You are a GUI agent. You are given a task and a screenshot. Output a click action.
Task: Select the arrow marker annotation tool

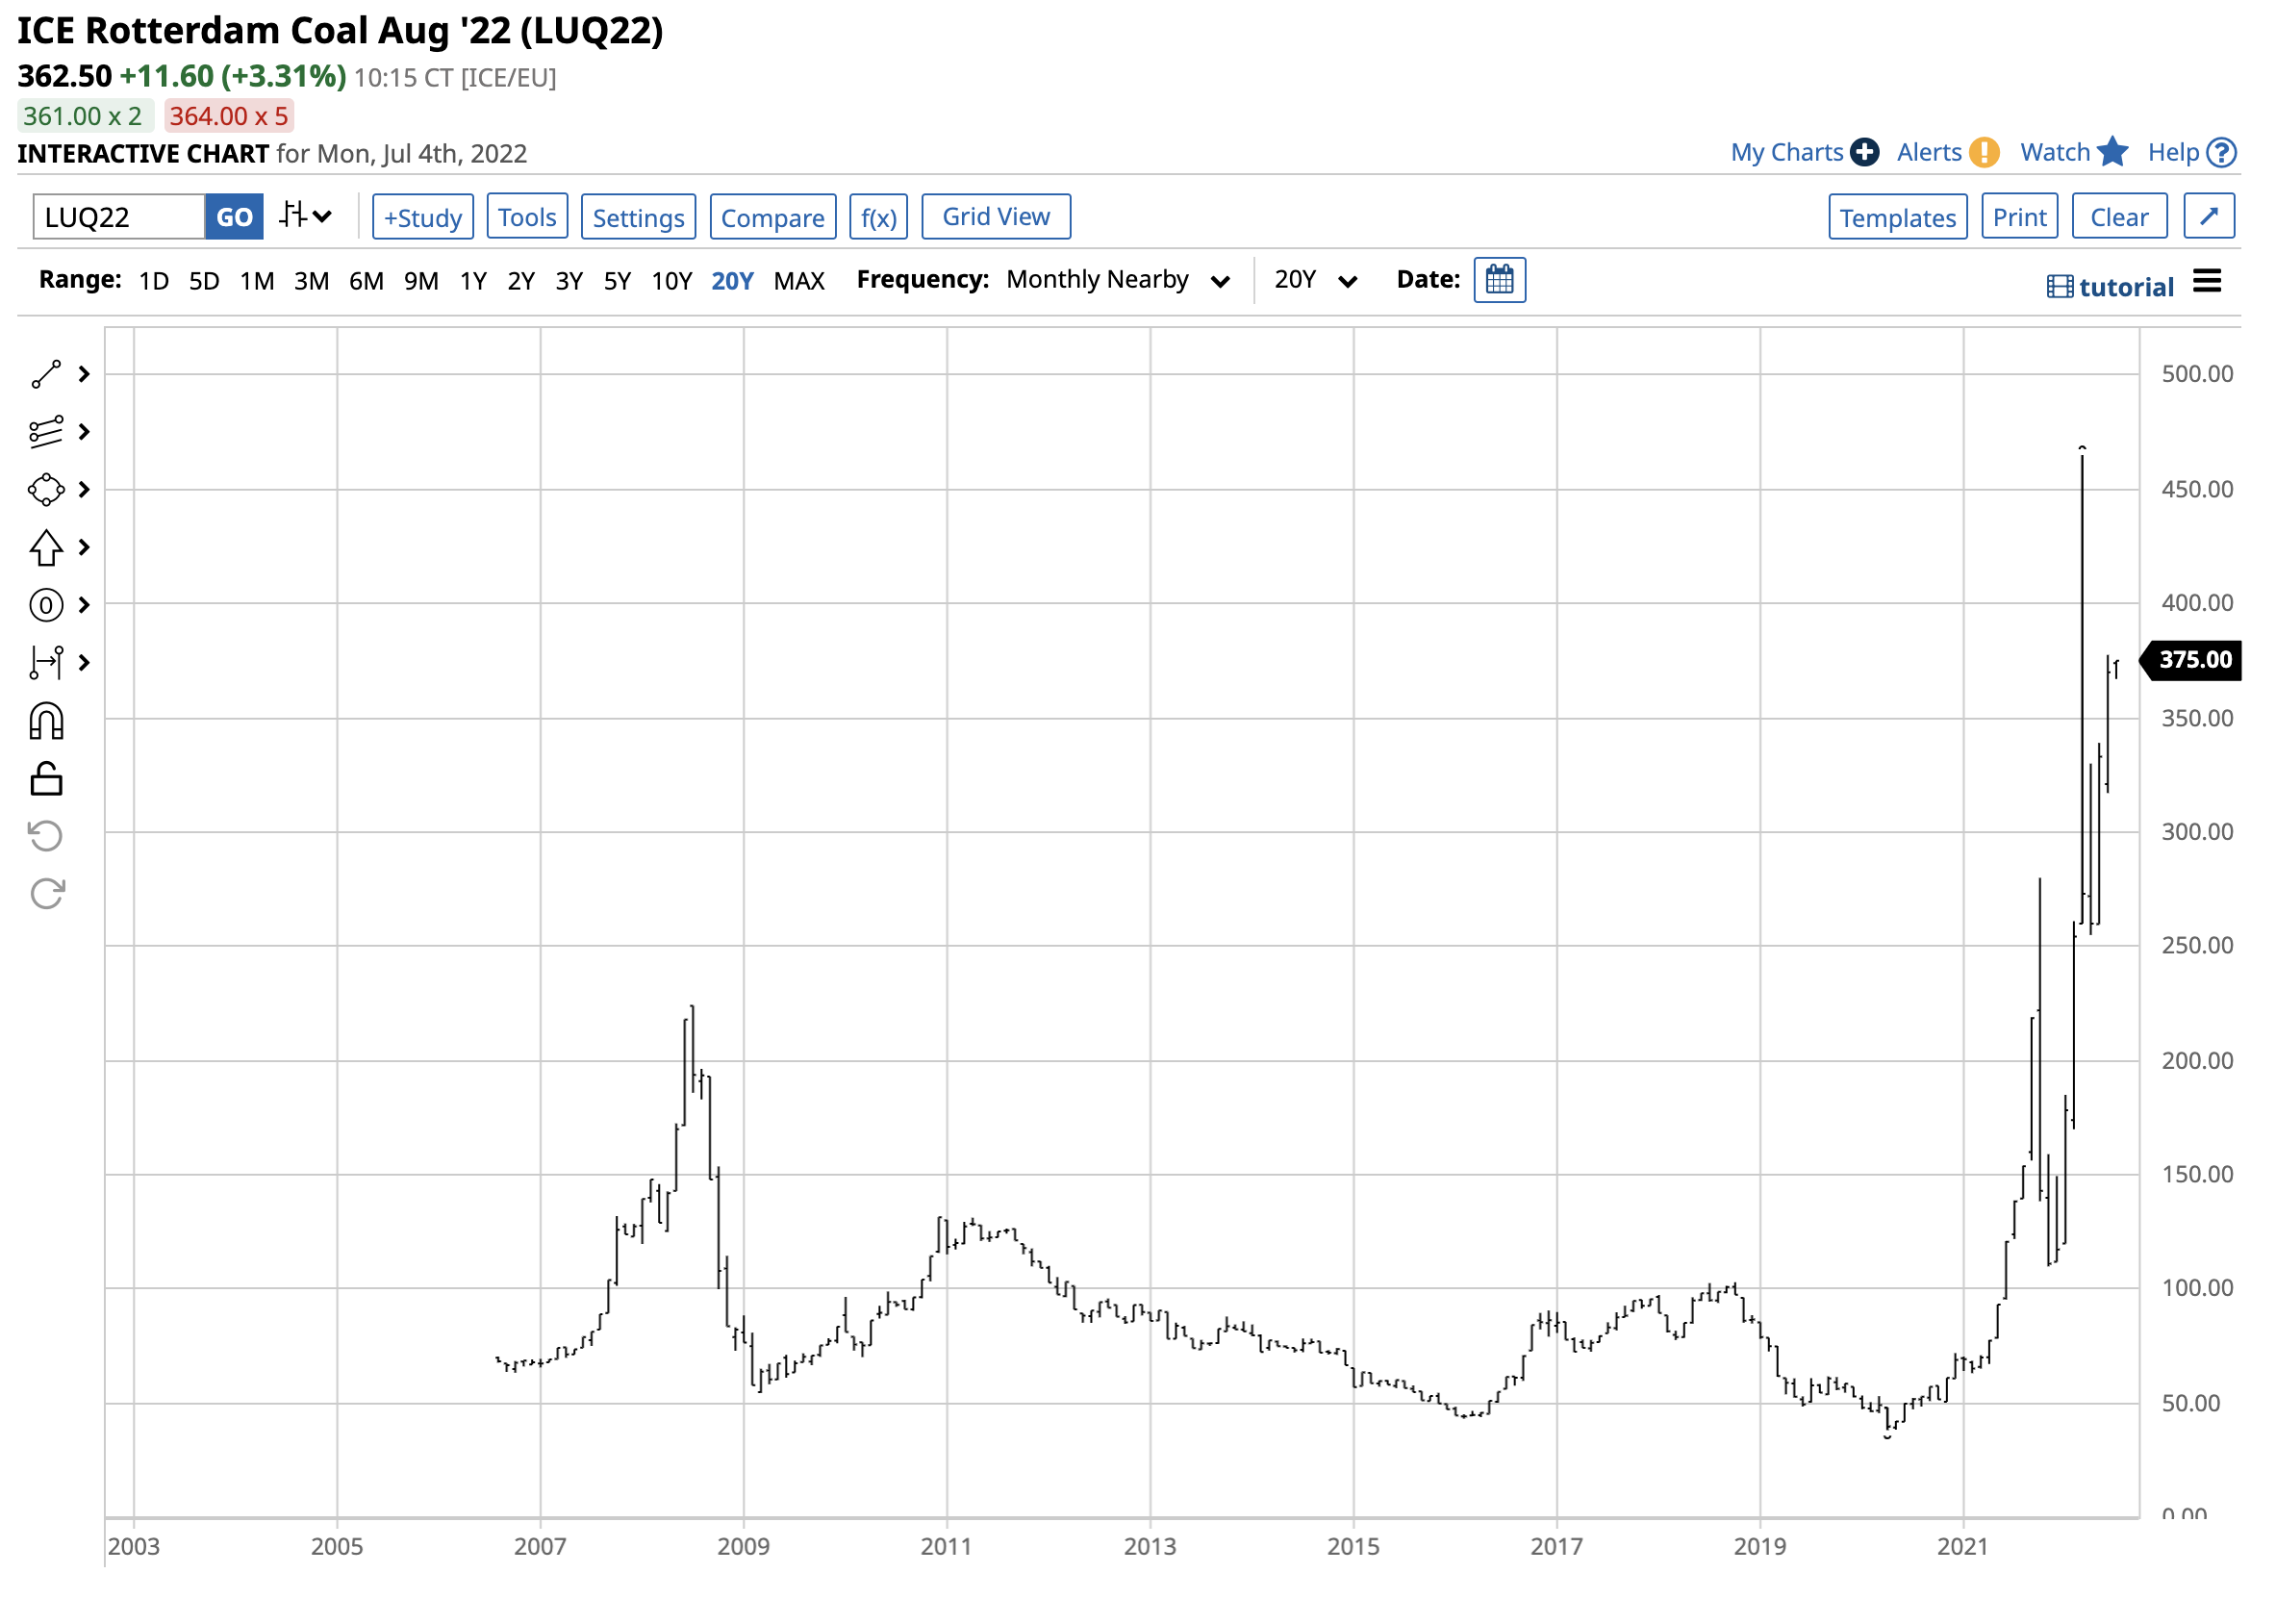pos(46,548)
